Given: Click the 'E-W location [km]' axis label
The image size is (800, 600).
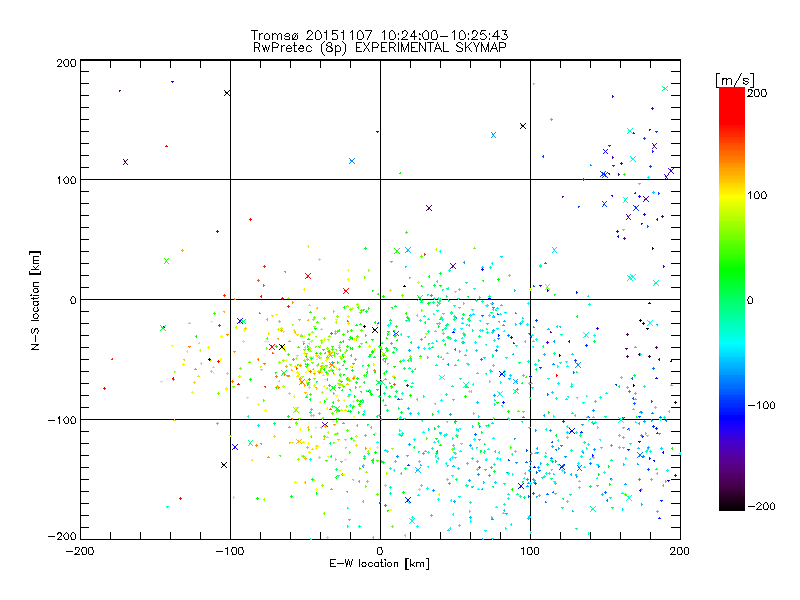Looking at the screenshot, I should (x=379, y=563).
